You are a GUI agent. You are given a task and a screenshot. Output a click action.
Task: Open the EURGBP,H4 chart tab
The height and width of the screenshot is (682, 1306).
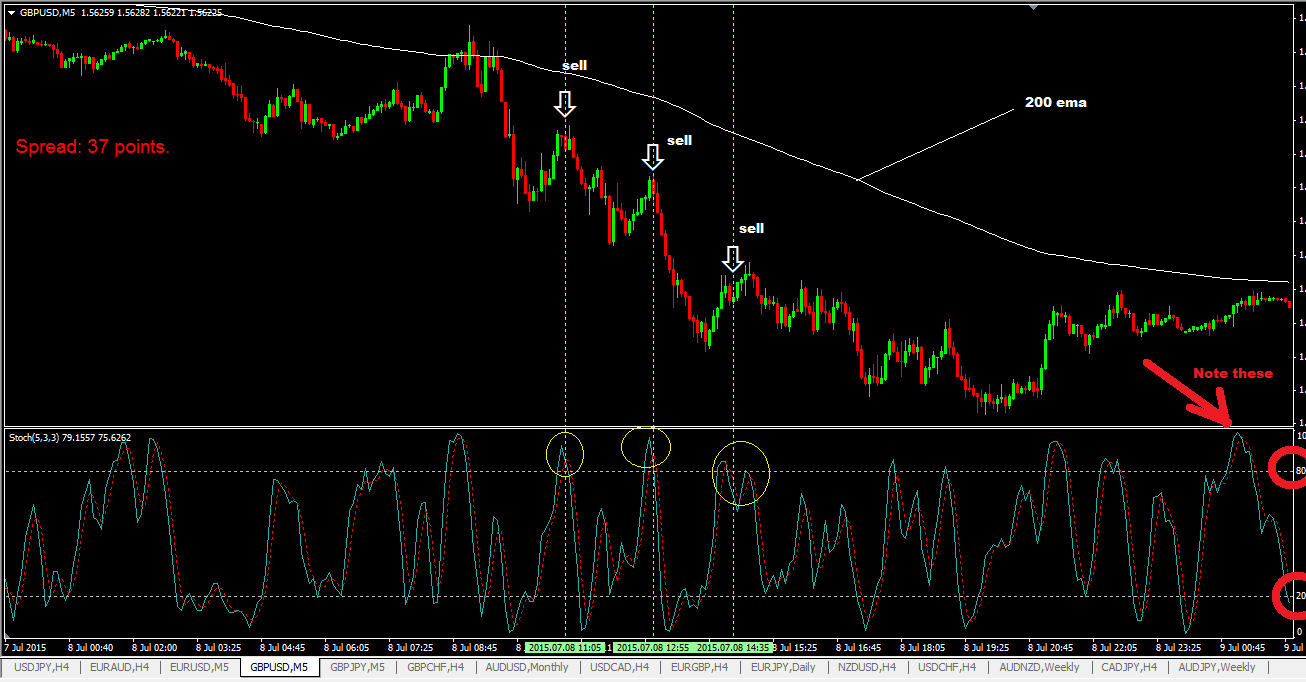click(700, 667)
